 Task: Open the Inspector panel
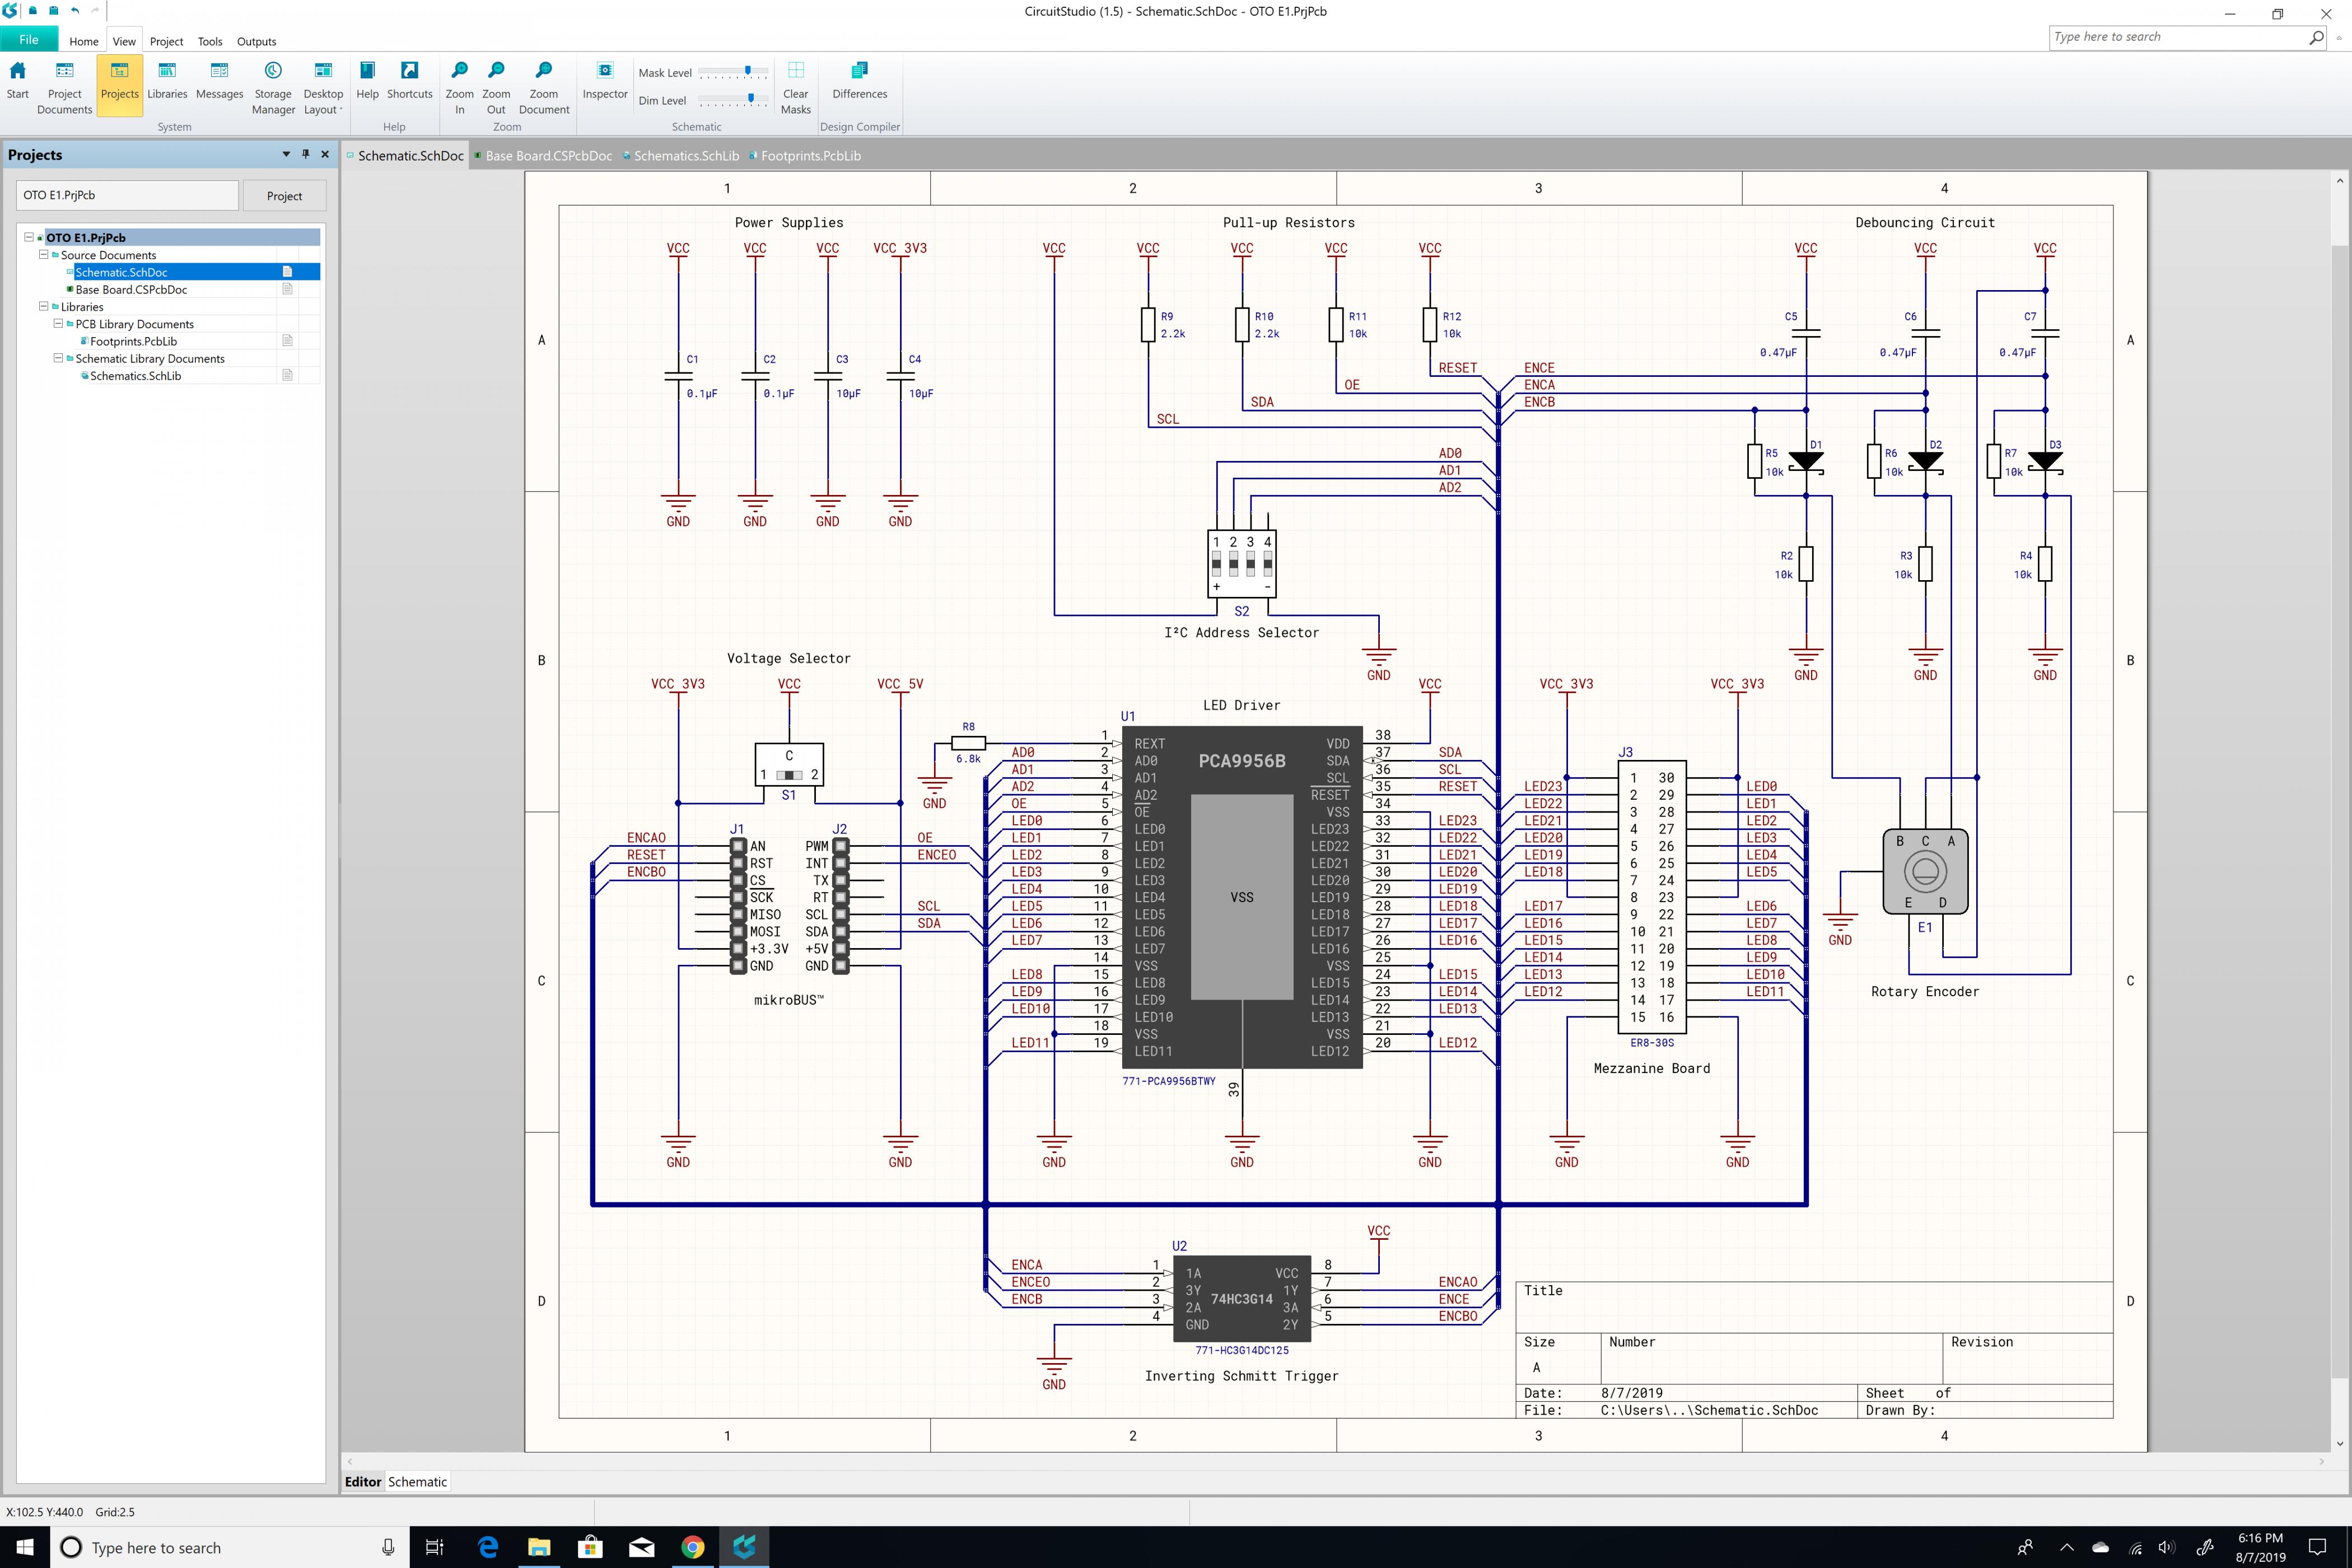(605, 82)
